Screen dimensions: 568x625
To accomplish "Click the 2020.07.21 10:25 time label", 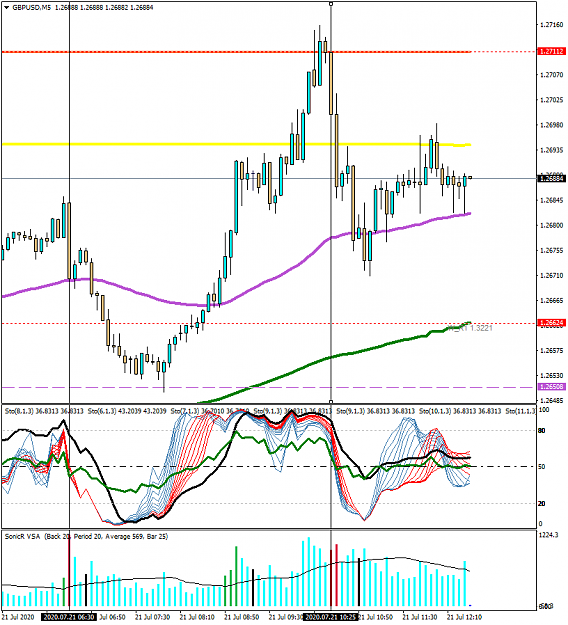I will [x=330, y=617].
